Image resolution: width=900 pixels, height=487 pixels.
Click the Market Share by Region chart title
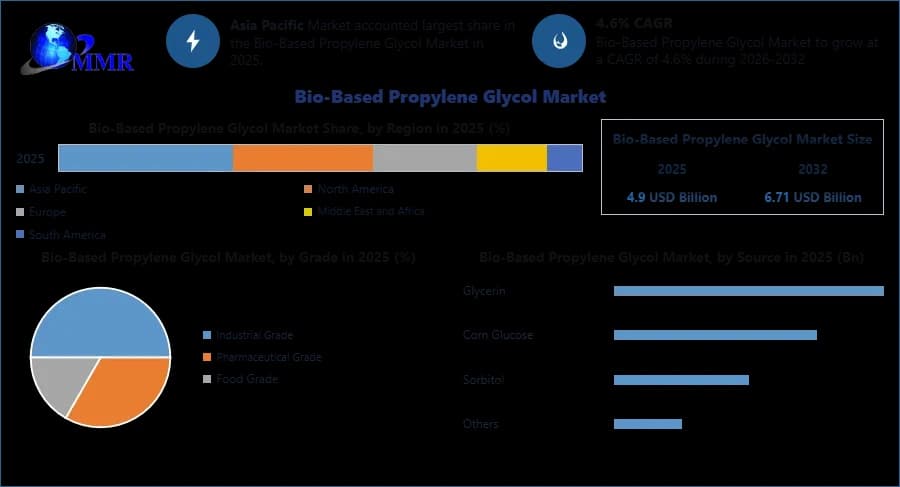click(x=299, y=128)
